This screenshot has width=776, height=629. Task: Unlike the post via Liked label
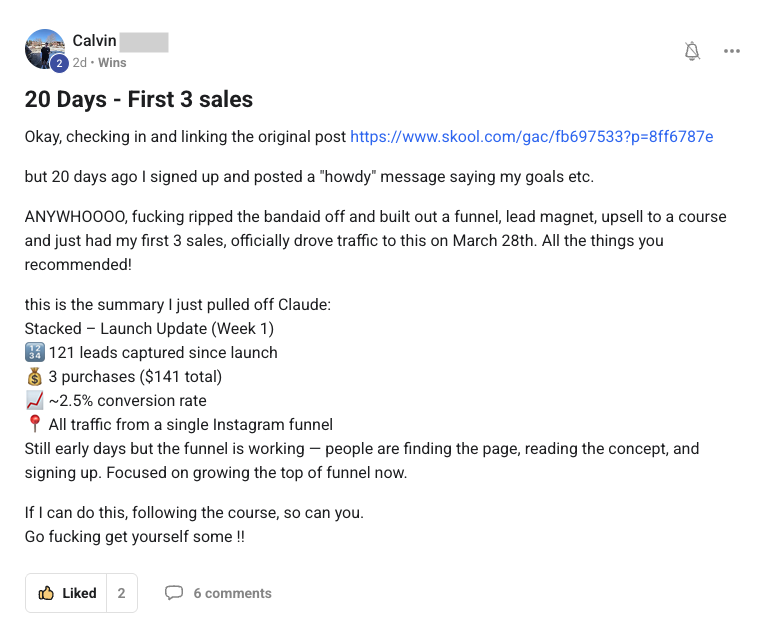click(79, 593)
